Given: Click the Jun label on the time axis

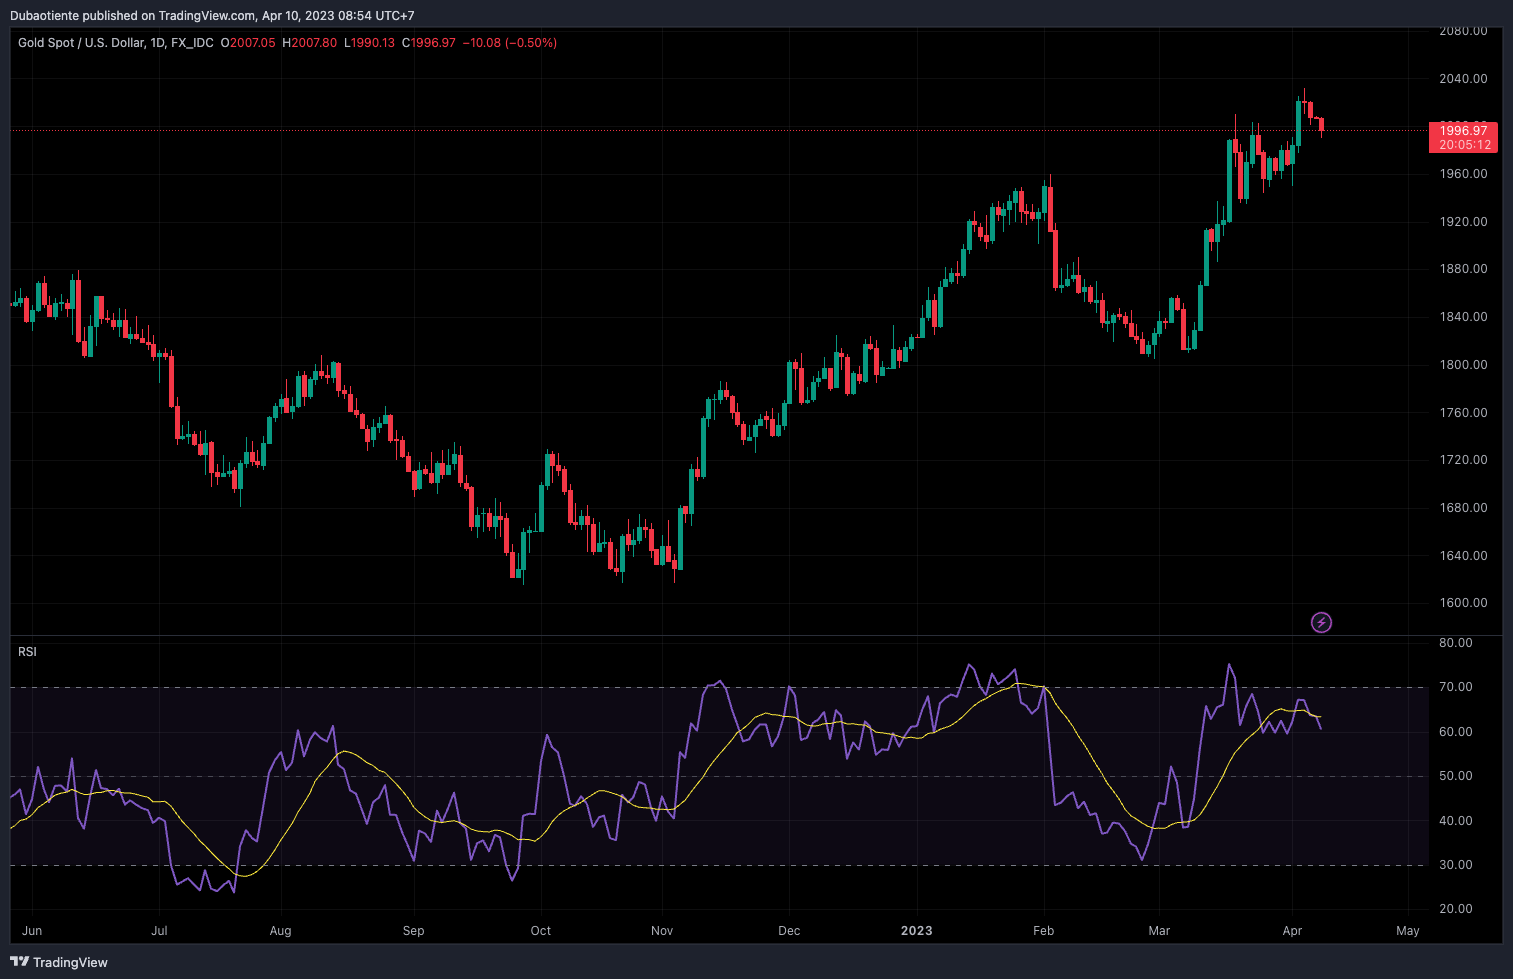Looking at the screenshot, I should [32, 931].
